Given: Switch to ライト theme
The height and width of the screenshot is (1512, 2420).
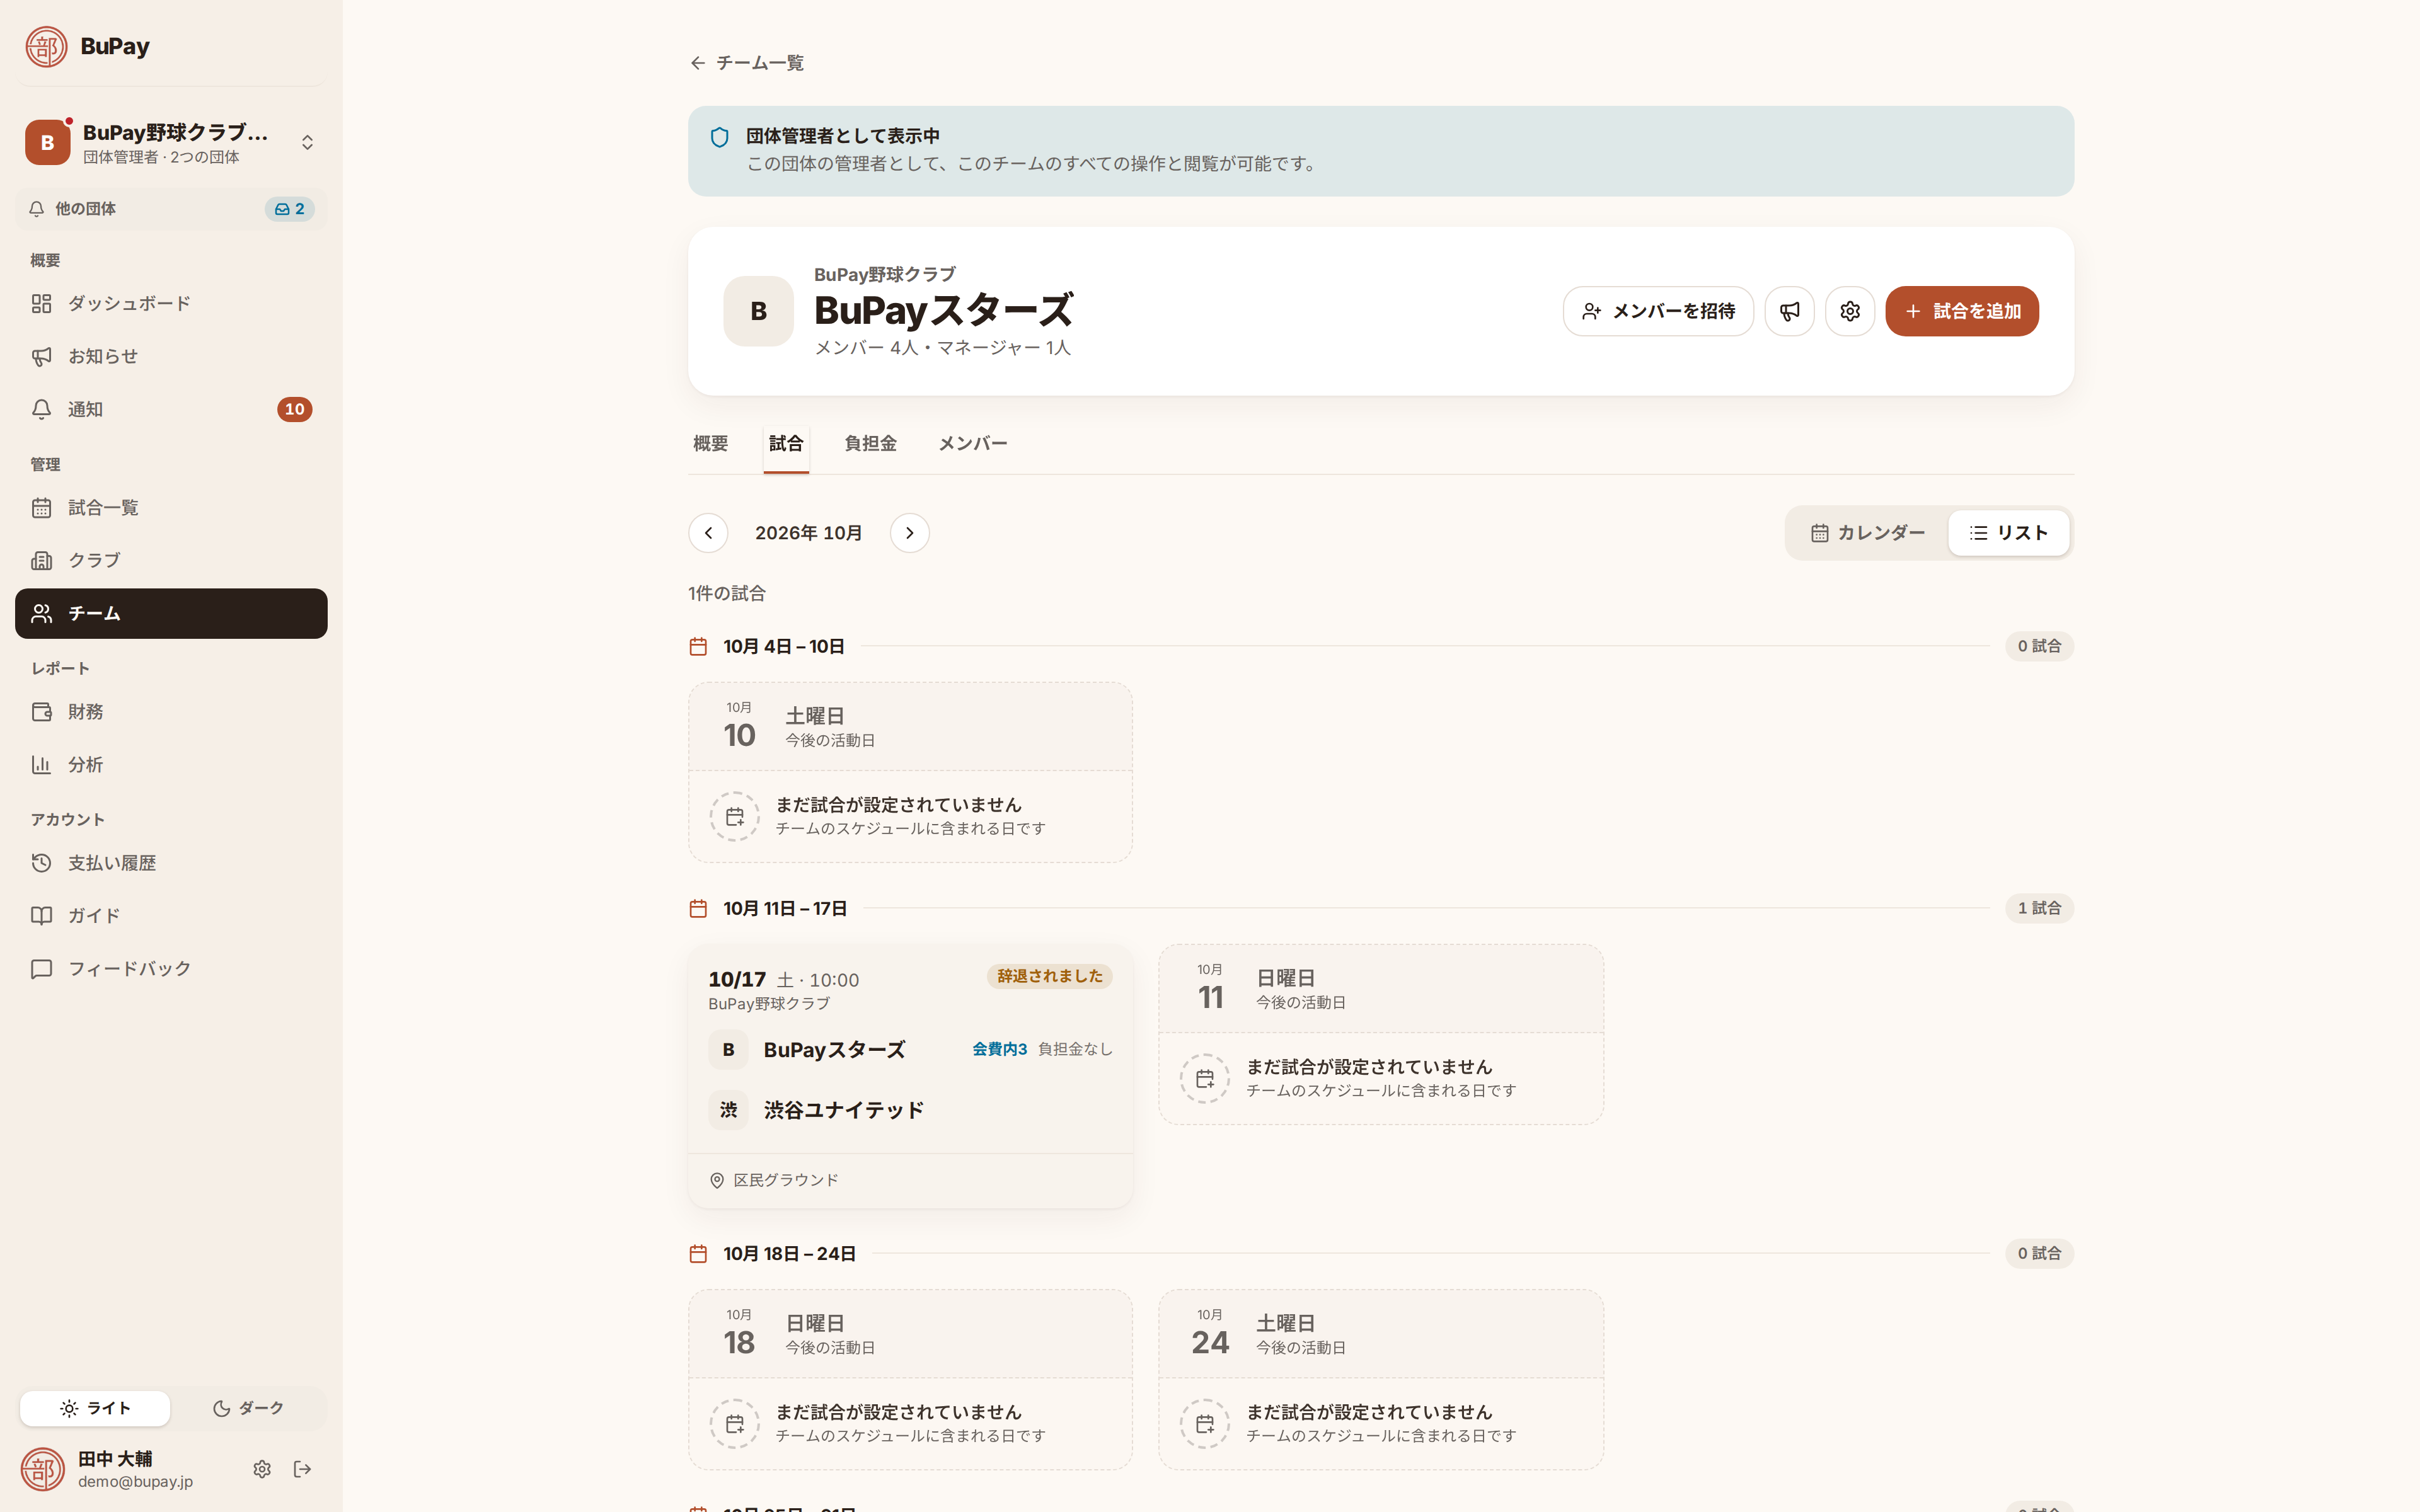Looking at the screenshot, I should pos(95,1408).
